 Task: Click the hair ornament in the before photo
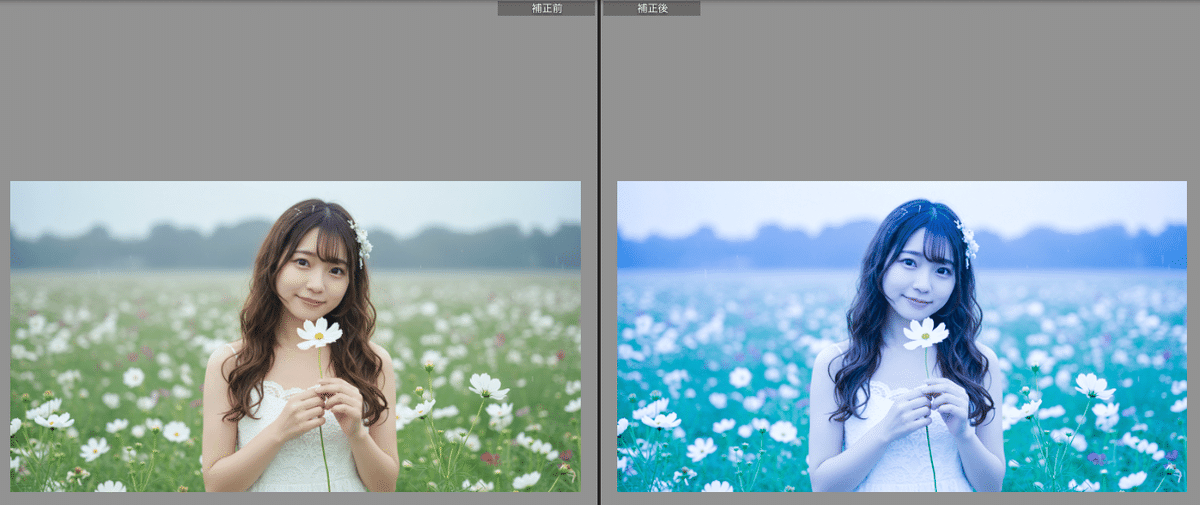click(x=361, y=240)
